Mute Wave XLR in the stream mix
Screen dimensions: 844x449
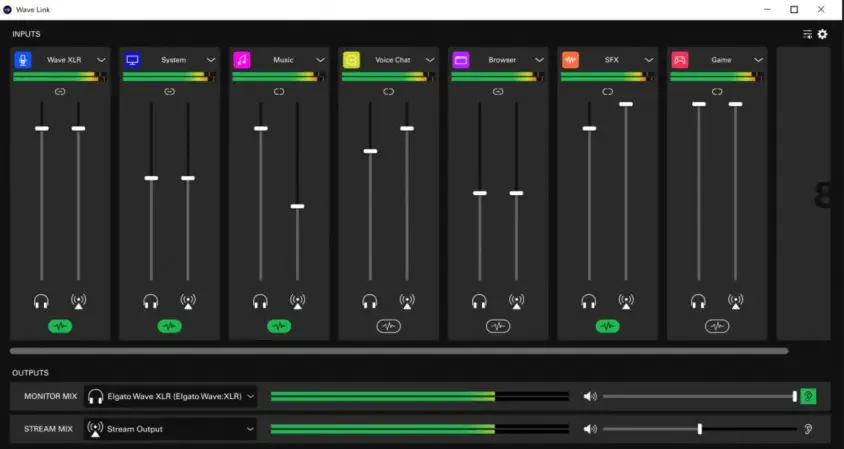click(x=79, y=301)
